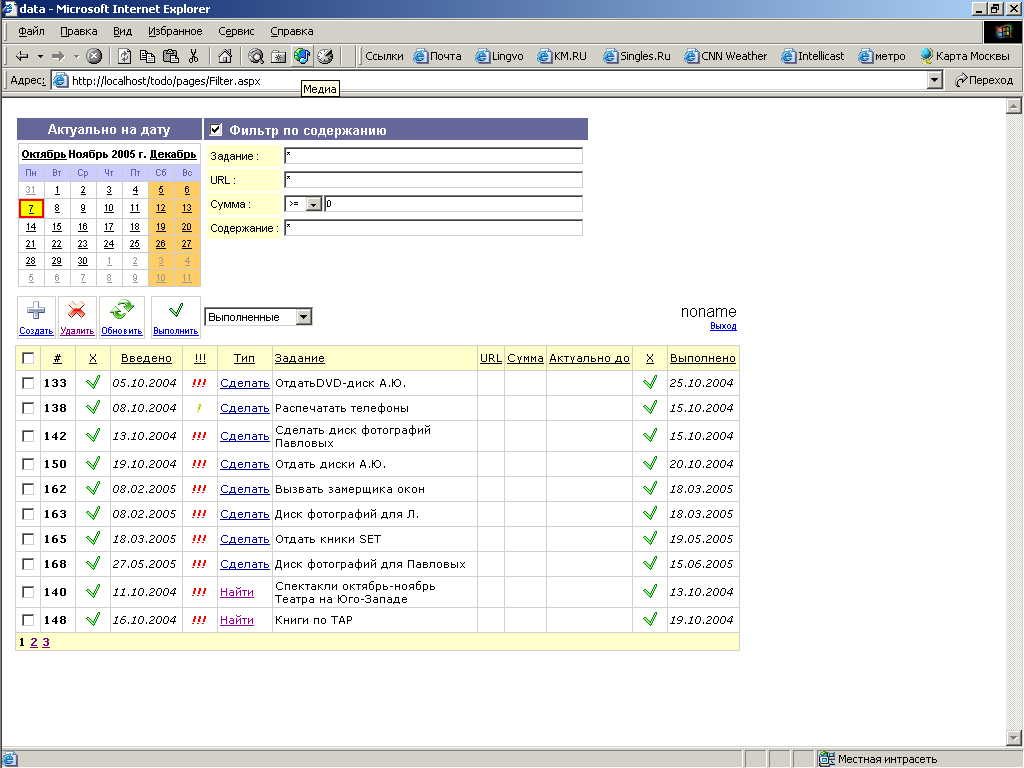Click the Home icon in browser toolbar

pos(225,56)
